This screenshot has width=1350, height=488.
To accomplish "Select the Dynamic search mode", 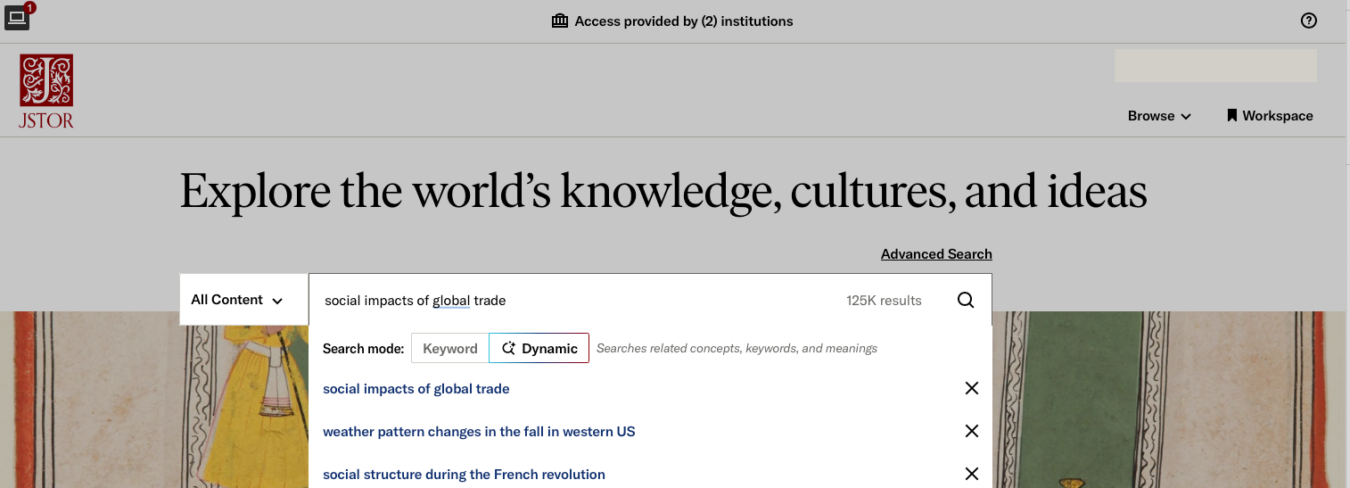I will (x=539, y=348).
